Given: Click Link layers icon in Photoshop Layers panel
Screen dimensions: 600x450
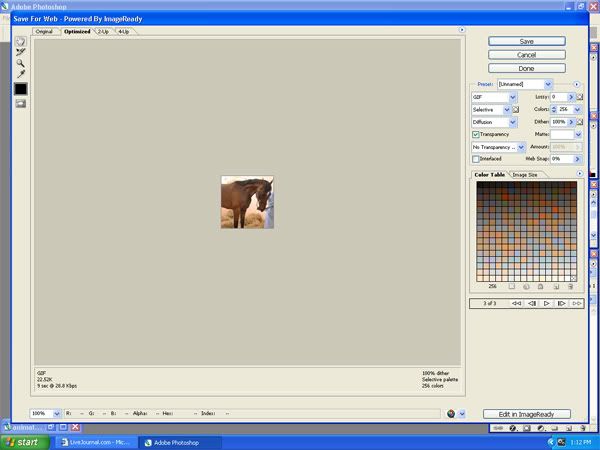Looking at the screenshot, I should pos(498,428).
